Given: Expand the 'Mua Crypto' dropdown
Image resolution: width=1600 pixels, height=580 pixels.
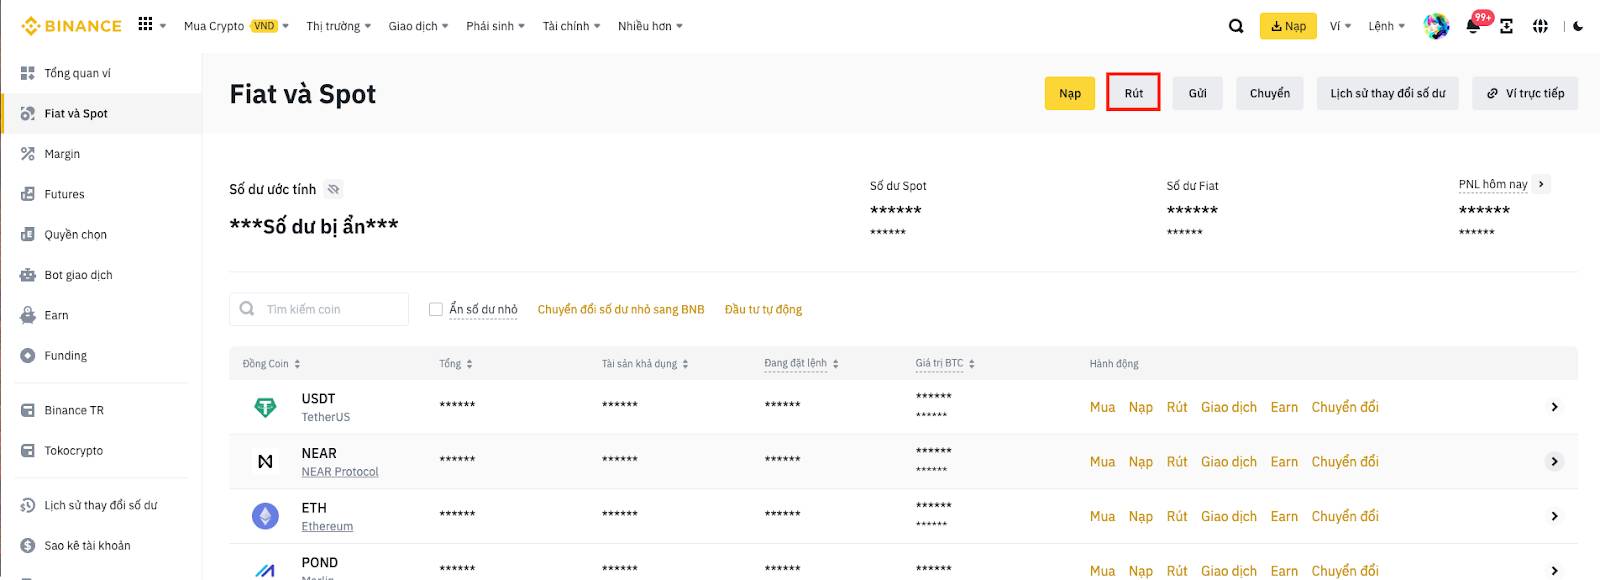Looking at the screenshot, I should pos(236,26).
